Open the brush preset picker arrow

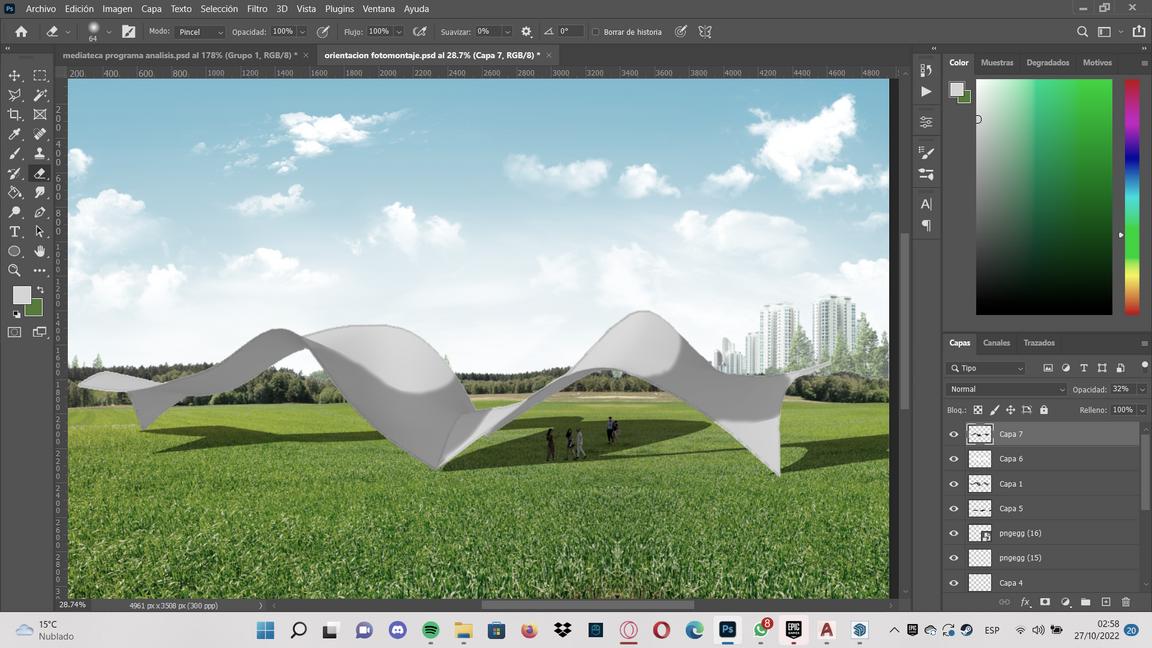point(109,32)
